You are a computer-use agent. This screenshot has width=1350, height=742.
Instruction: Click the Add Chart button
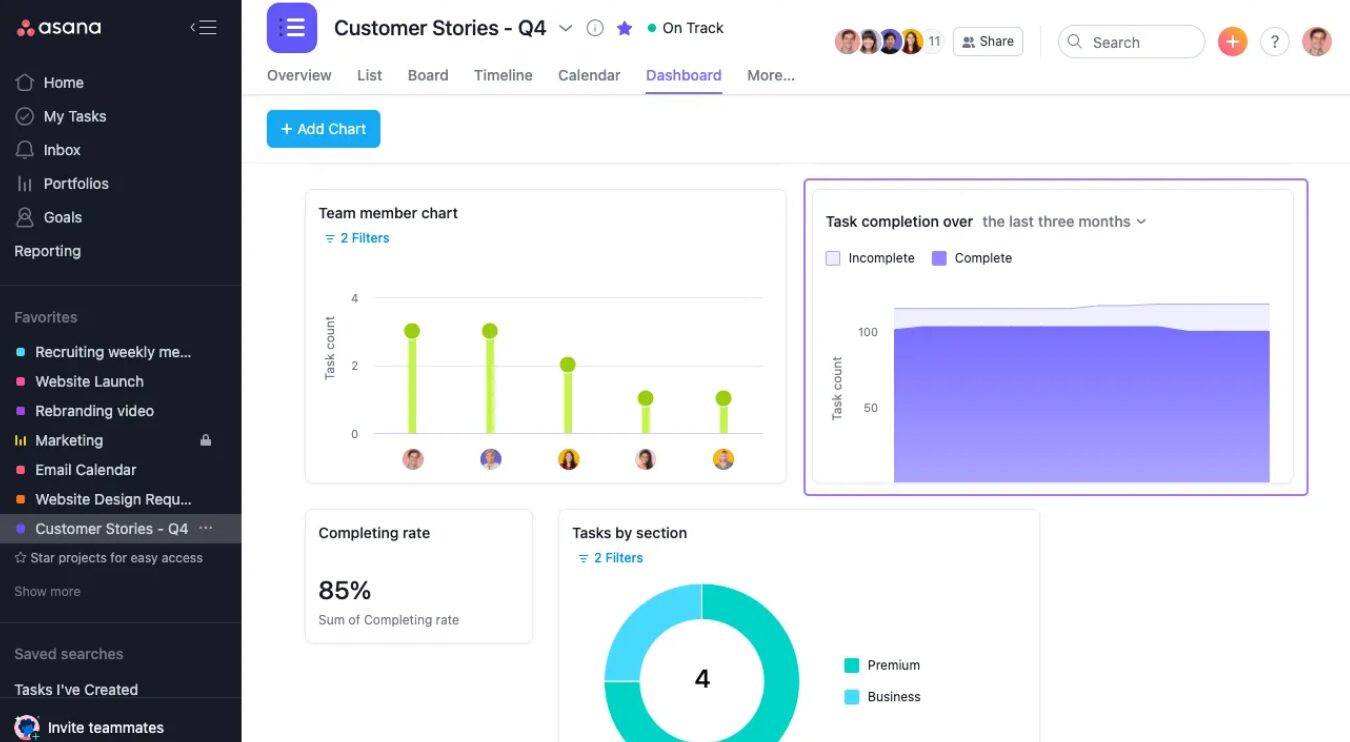[x=323, y=129]
